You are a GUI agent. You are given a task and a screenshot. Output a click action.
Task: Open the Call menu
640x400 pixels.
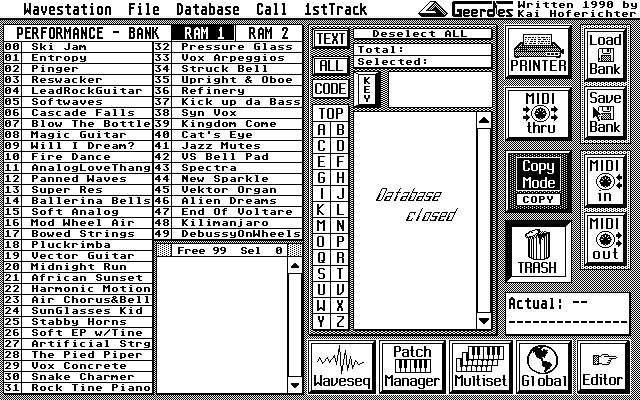pyautogui.click(x=271, y=9)
